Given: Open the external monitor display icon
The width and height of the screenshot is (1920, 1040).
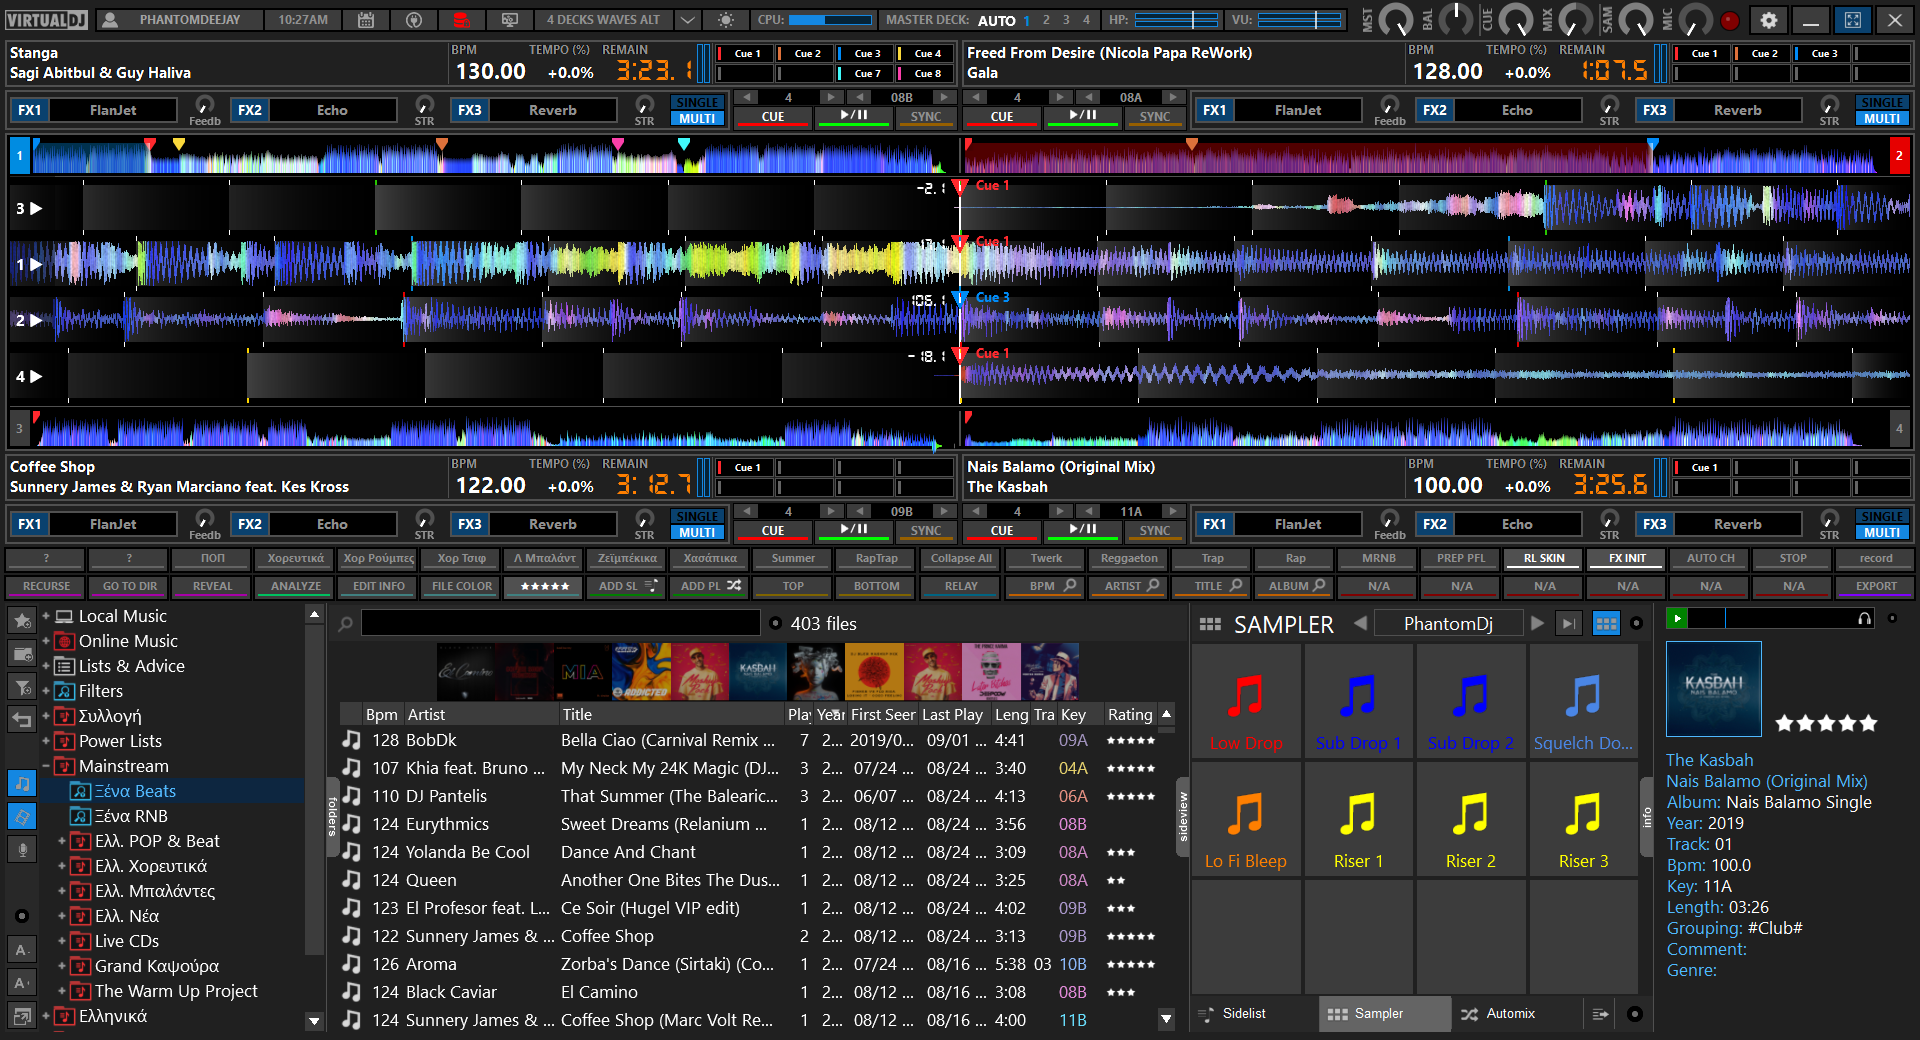Looking at the screenshot, I should tap(510, 20).
